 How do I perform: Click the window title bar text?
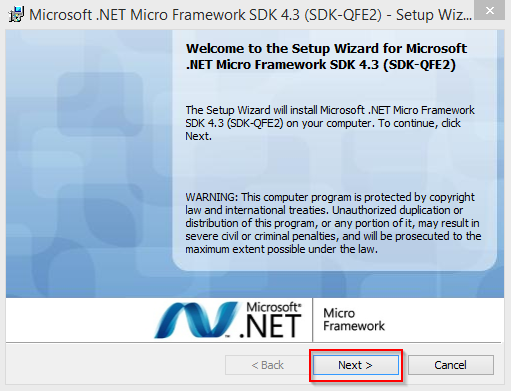click(250, 15)
